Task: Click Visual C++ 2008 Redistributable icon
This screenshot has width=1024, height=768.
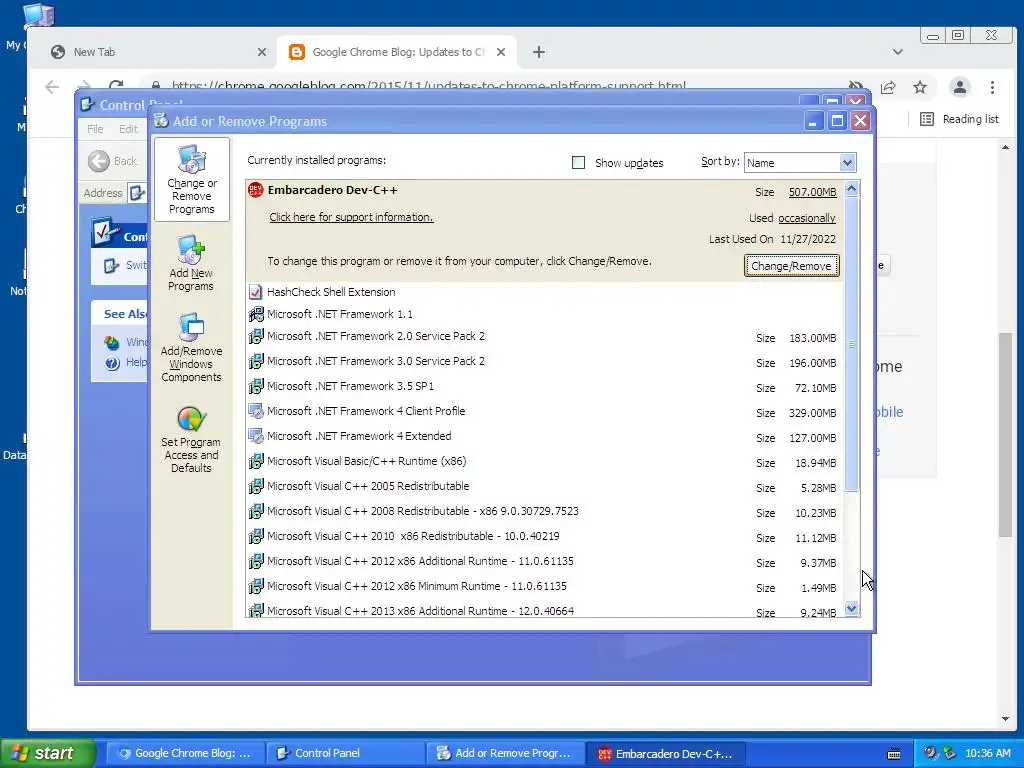Action: (x=256, y=511)
